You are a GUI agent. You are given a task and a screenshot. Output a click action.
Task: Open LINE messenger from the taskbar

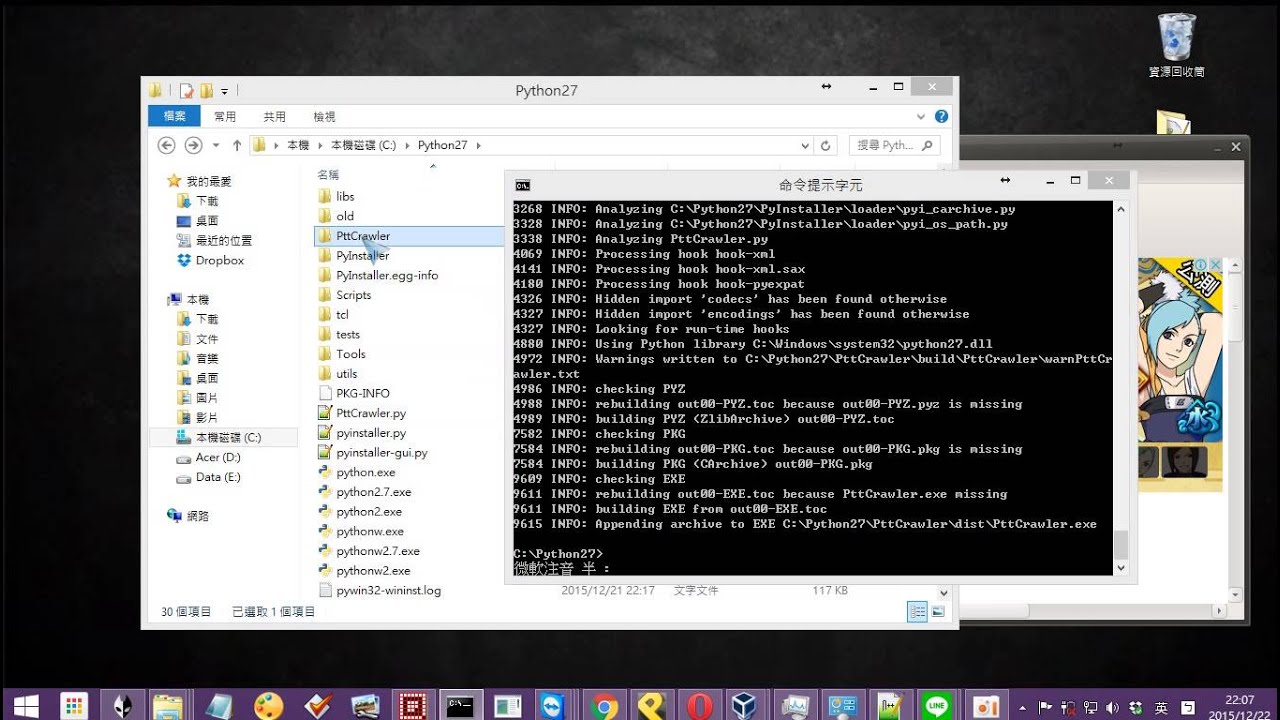pyautogui.click(x=938, y=706)
